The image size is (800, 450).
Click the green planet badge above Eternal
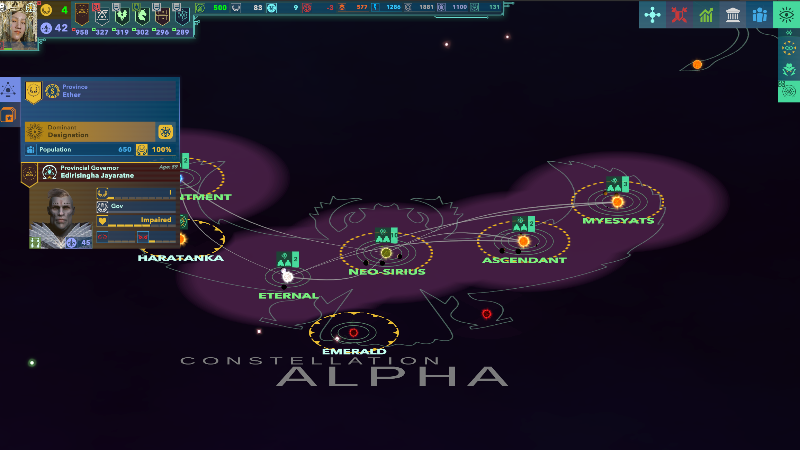pos(288,259)
